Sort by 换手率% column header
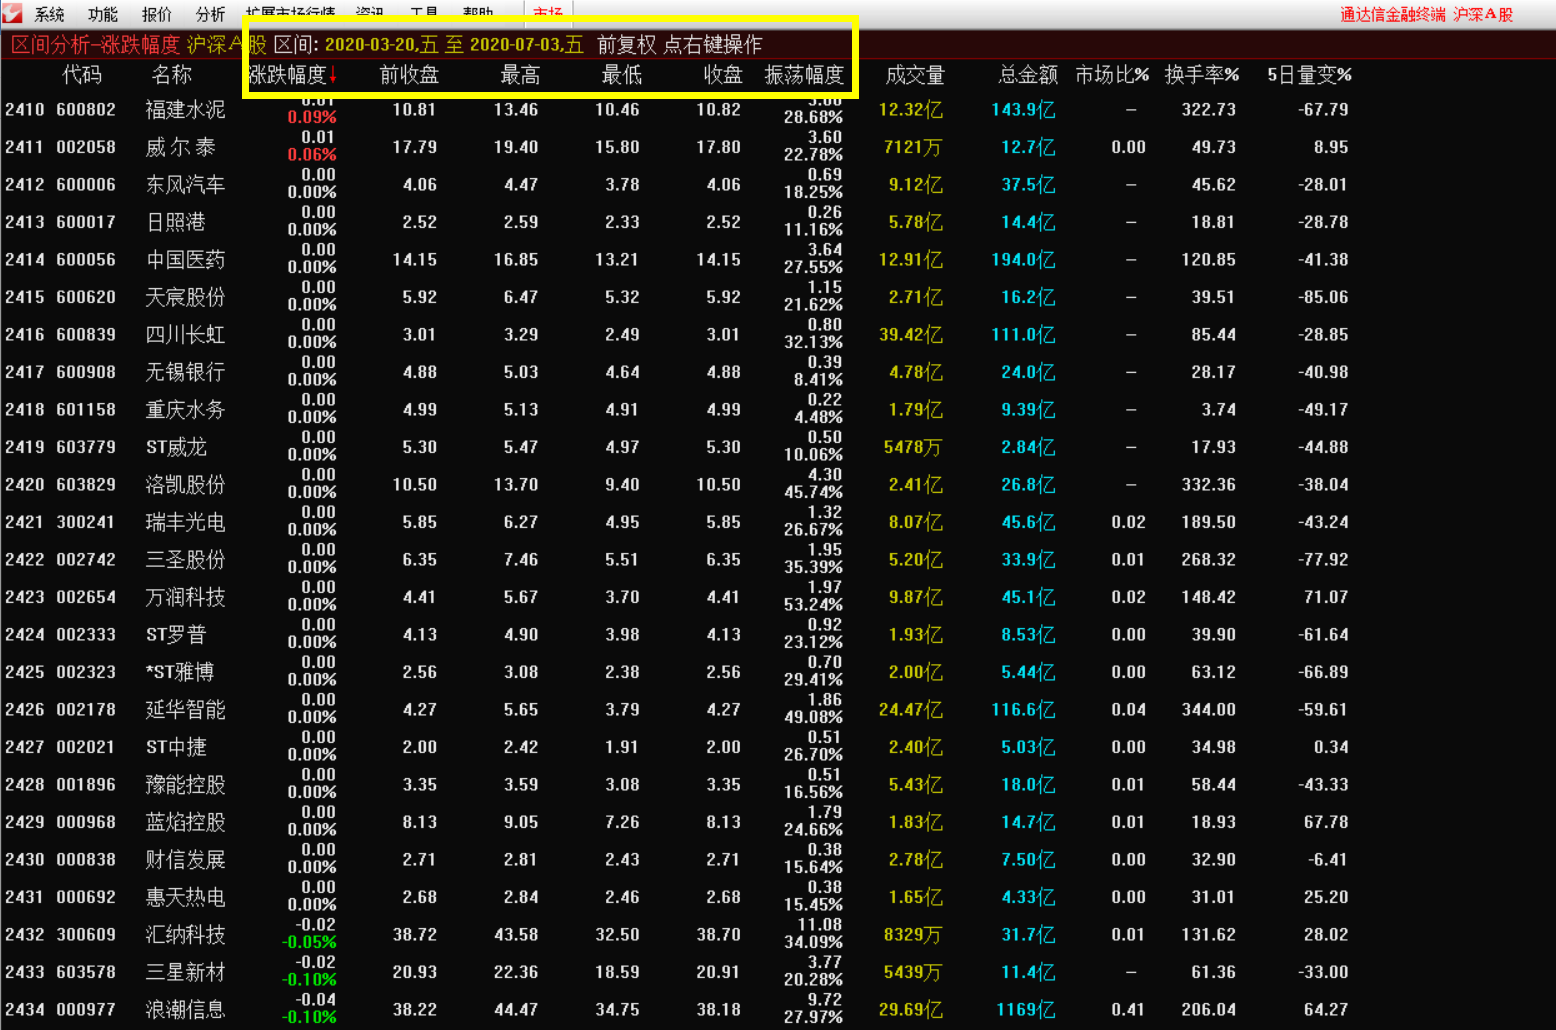 1201,76
